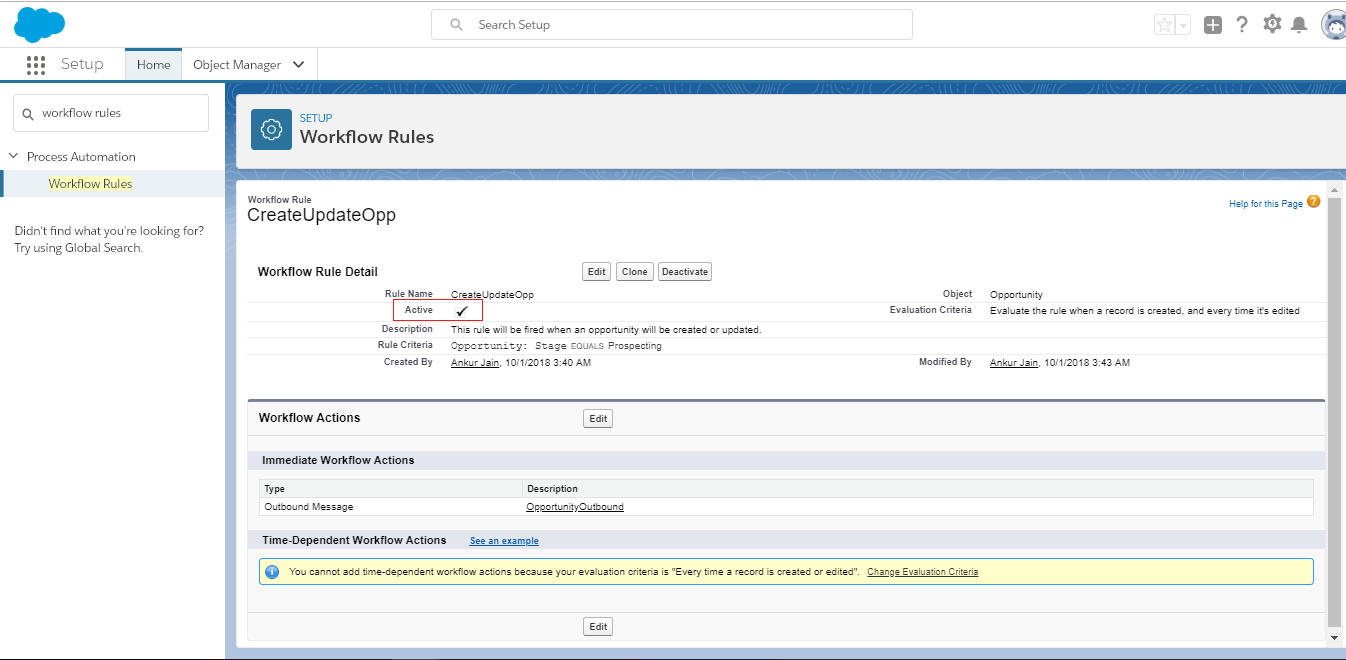Viewport: 1346px width, 660px height.
Task: Click the blue info icon in the yellow notice
Action: point(272,572)
